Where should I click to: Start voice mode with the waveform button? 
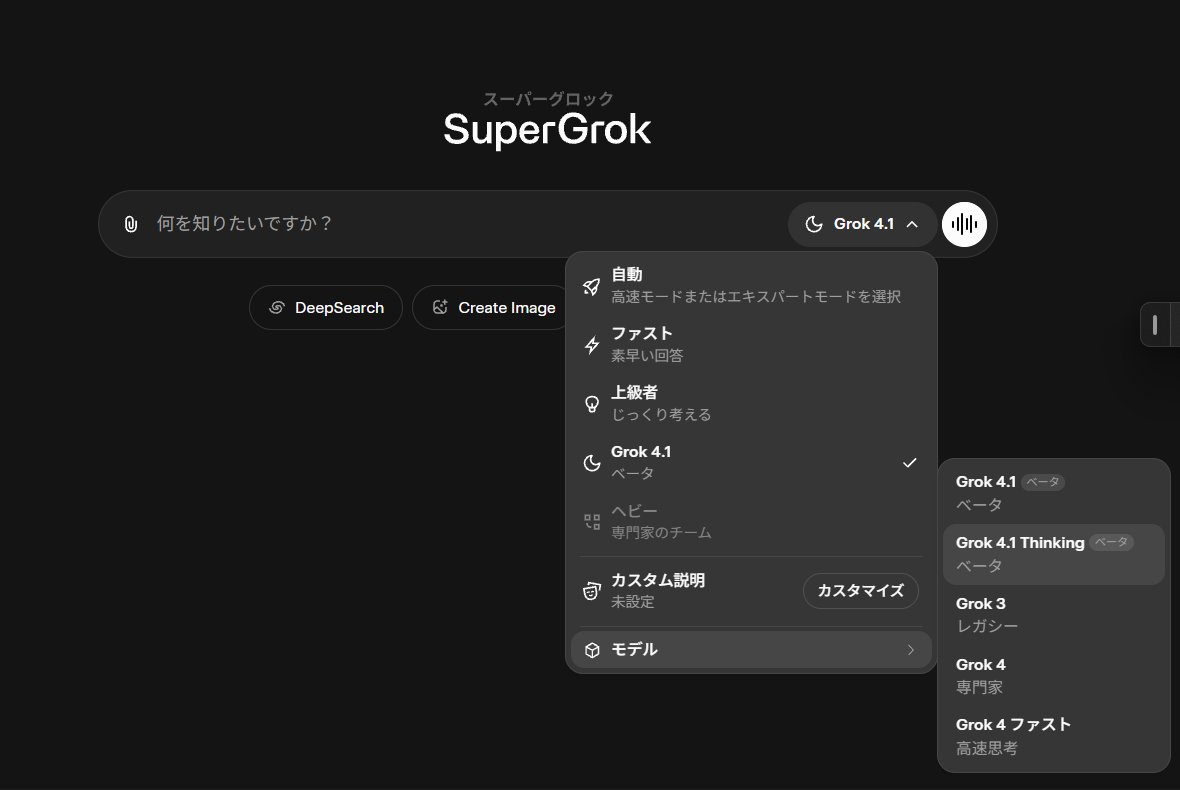(964, 224)
